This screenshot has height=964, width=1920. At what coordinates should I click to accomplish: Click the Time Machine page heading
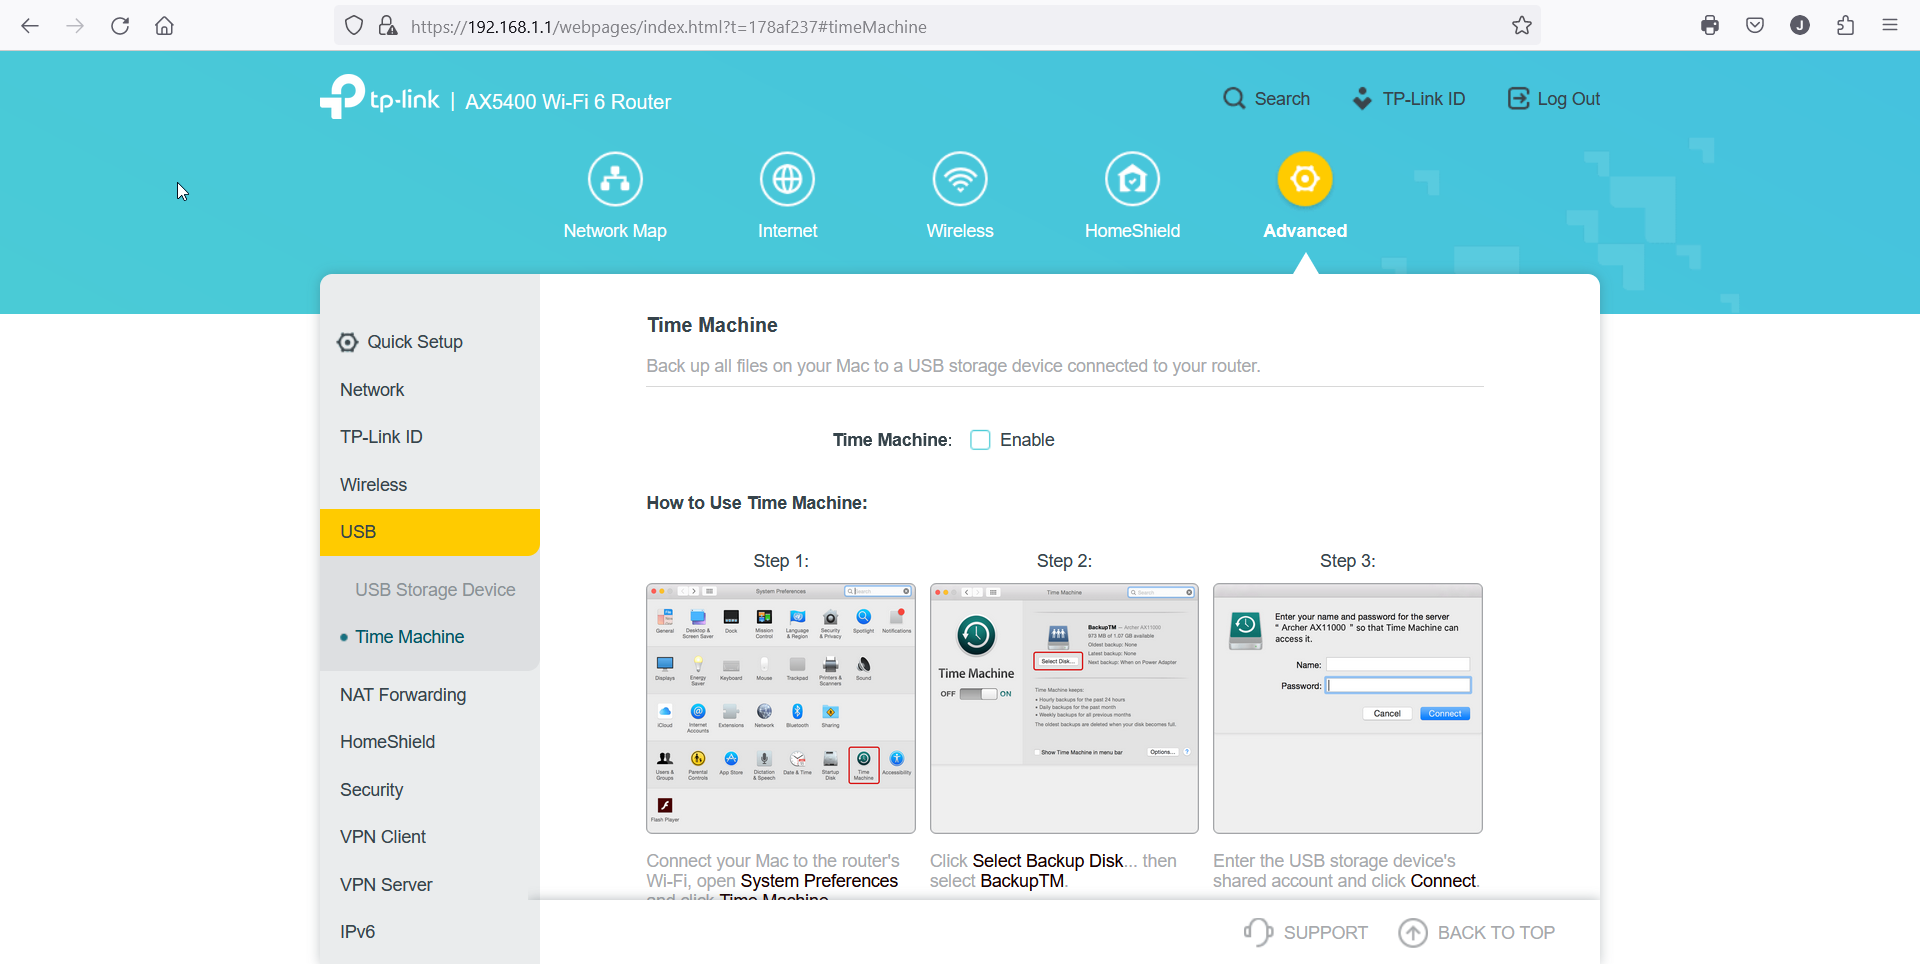pos(712,325)
